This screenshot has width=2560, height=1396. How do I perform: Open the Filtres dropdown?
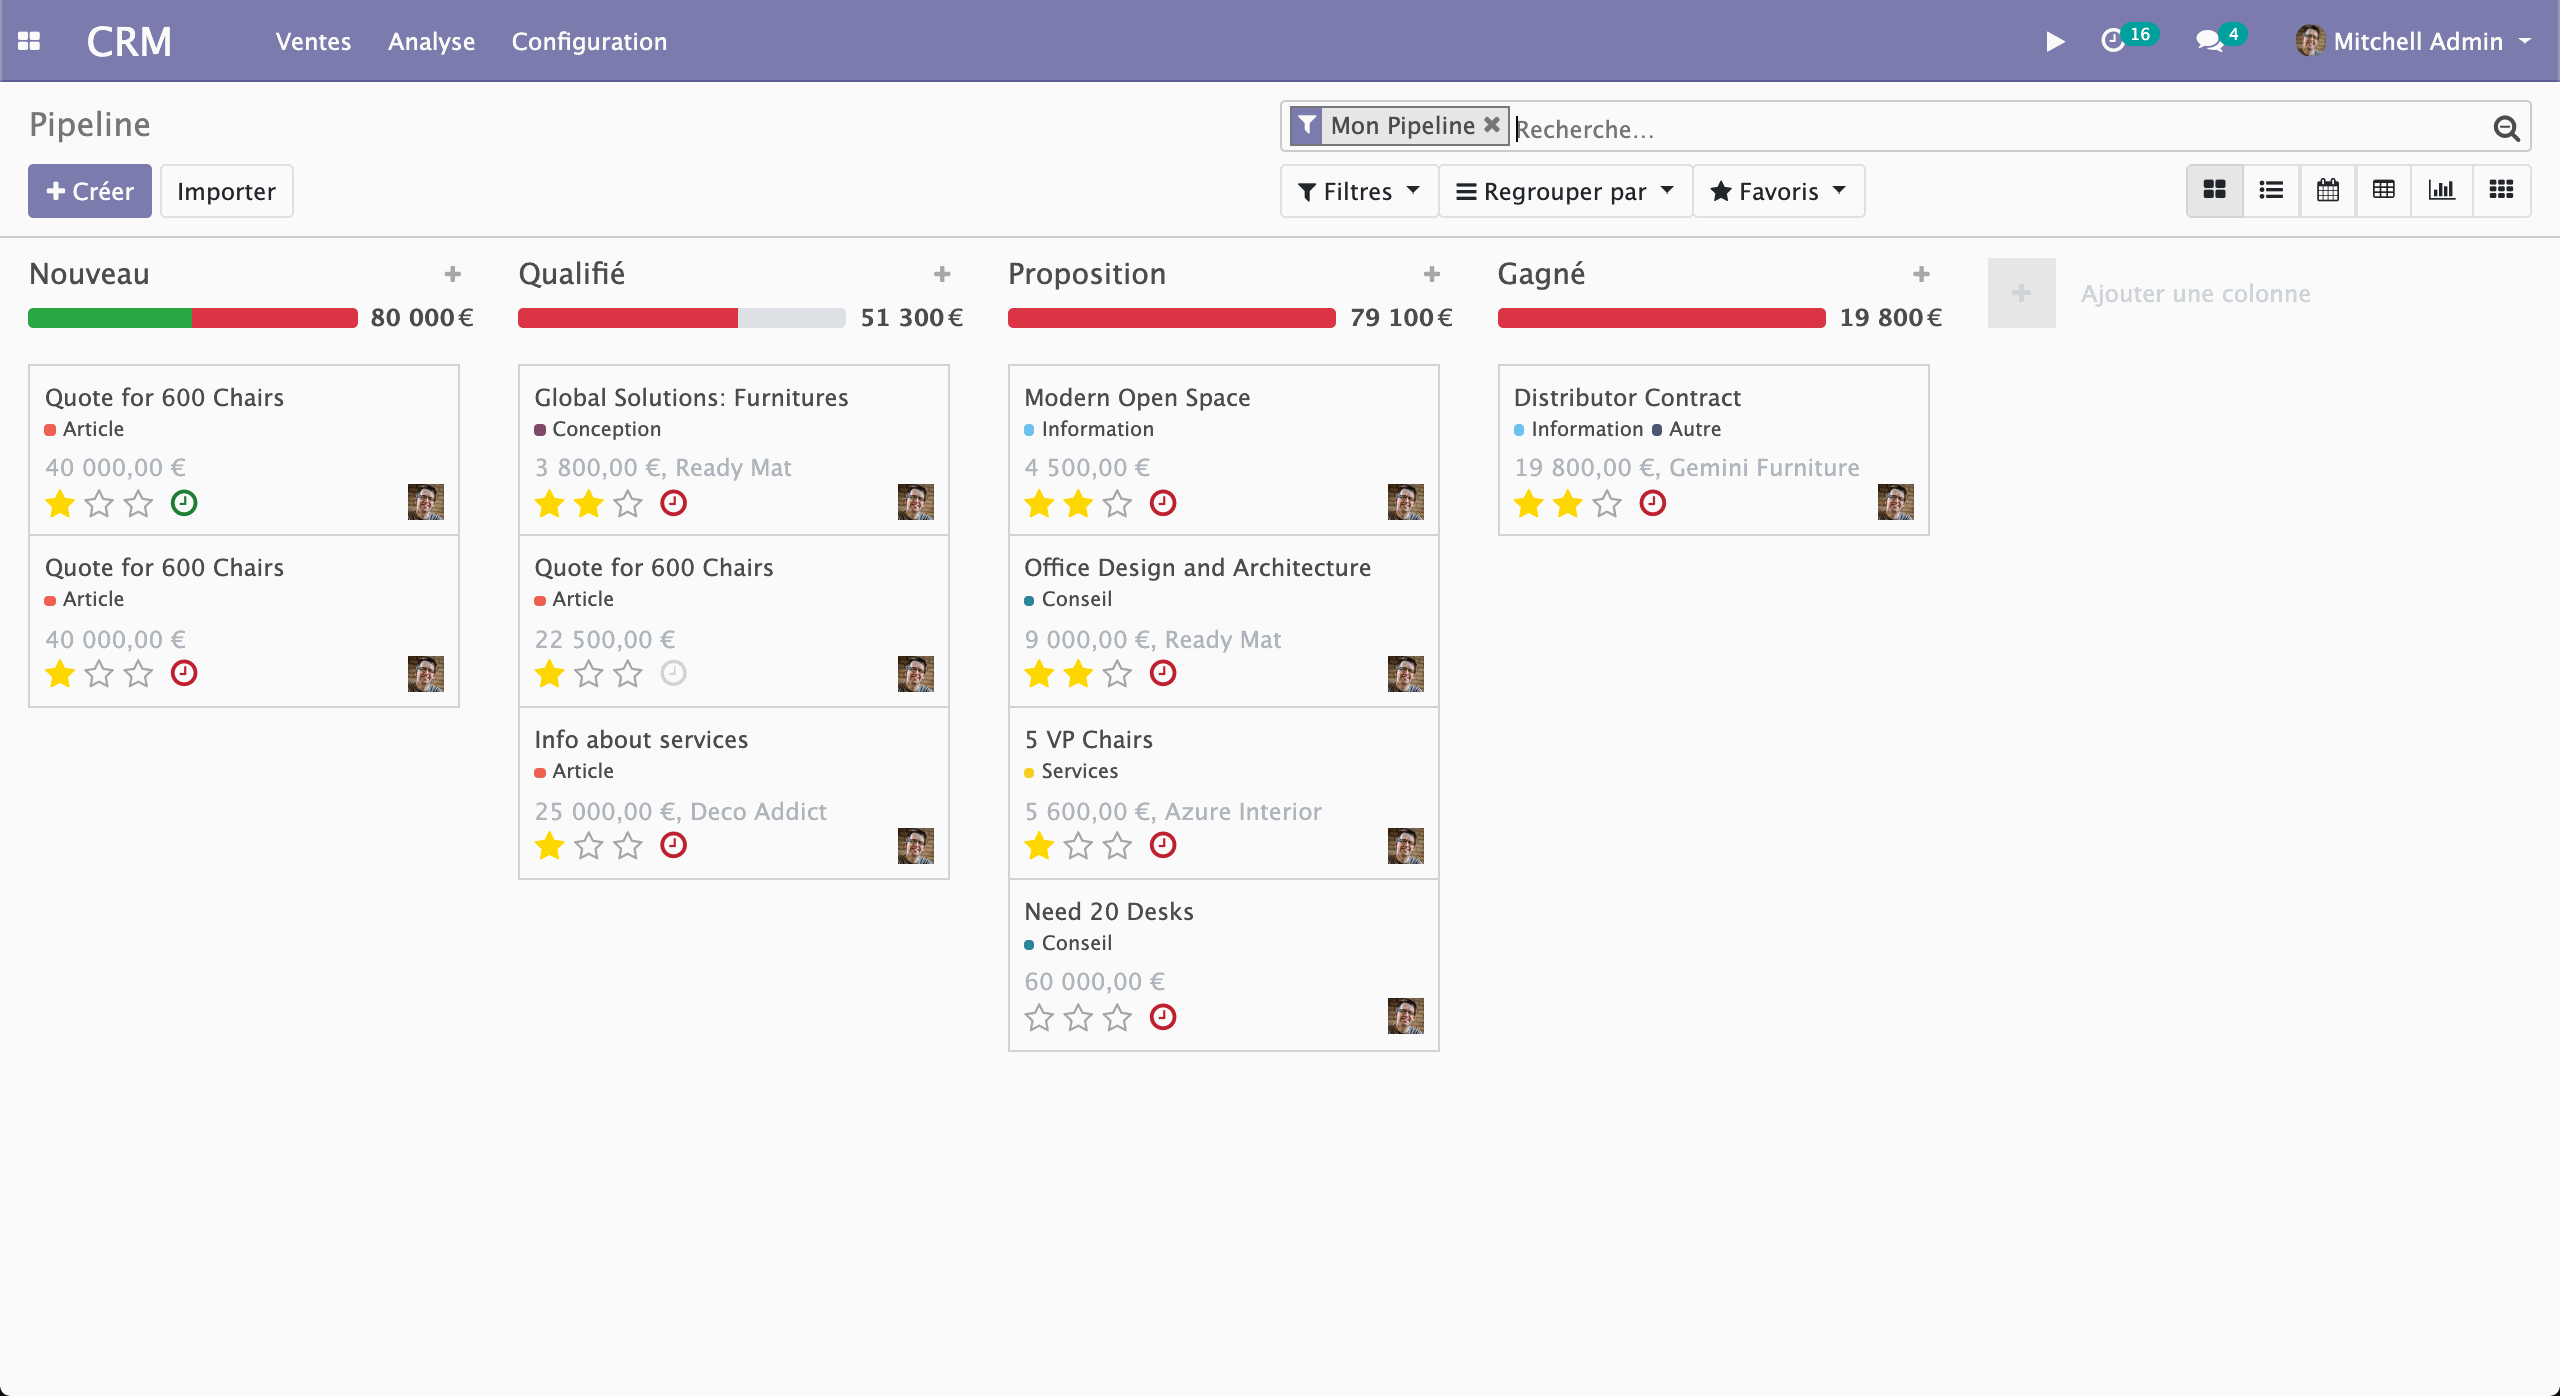pyautogui.click(x=1357, y=190)
